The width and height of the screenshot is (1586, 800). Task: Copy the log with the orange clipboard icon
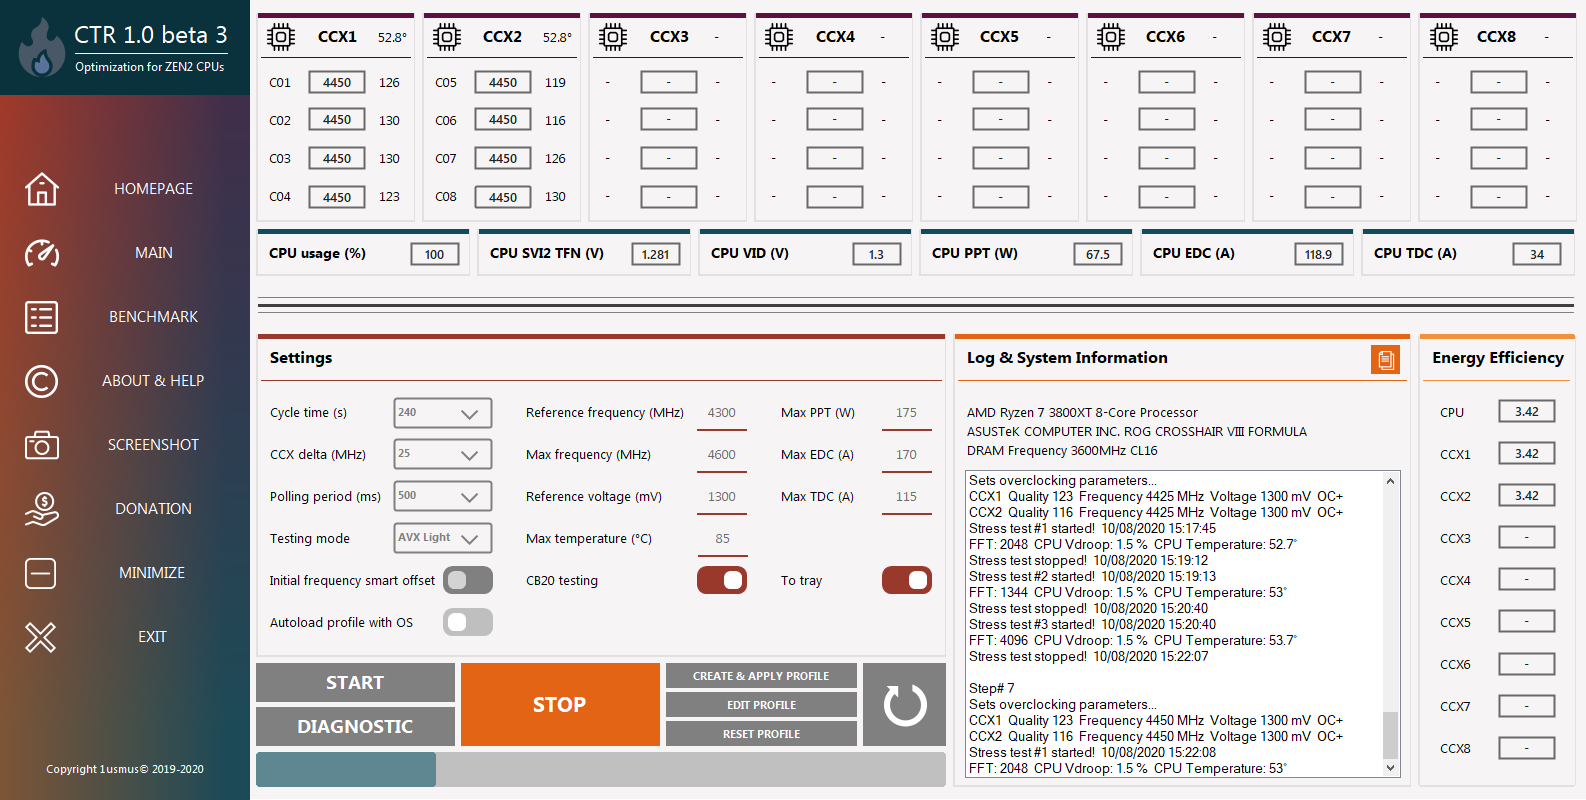pyautogui.click(x=1385, y=359)
